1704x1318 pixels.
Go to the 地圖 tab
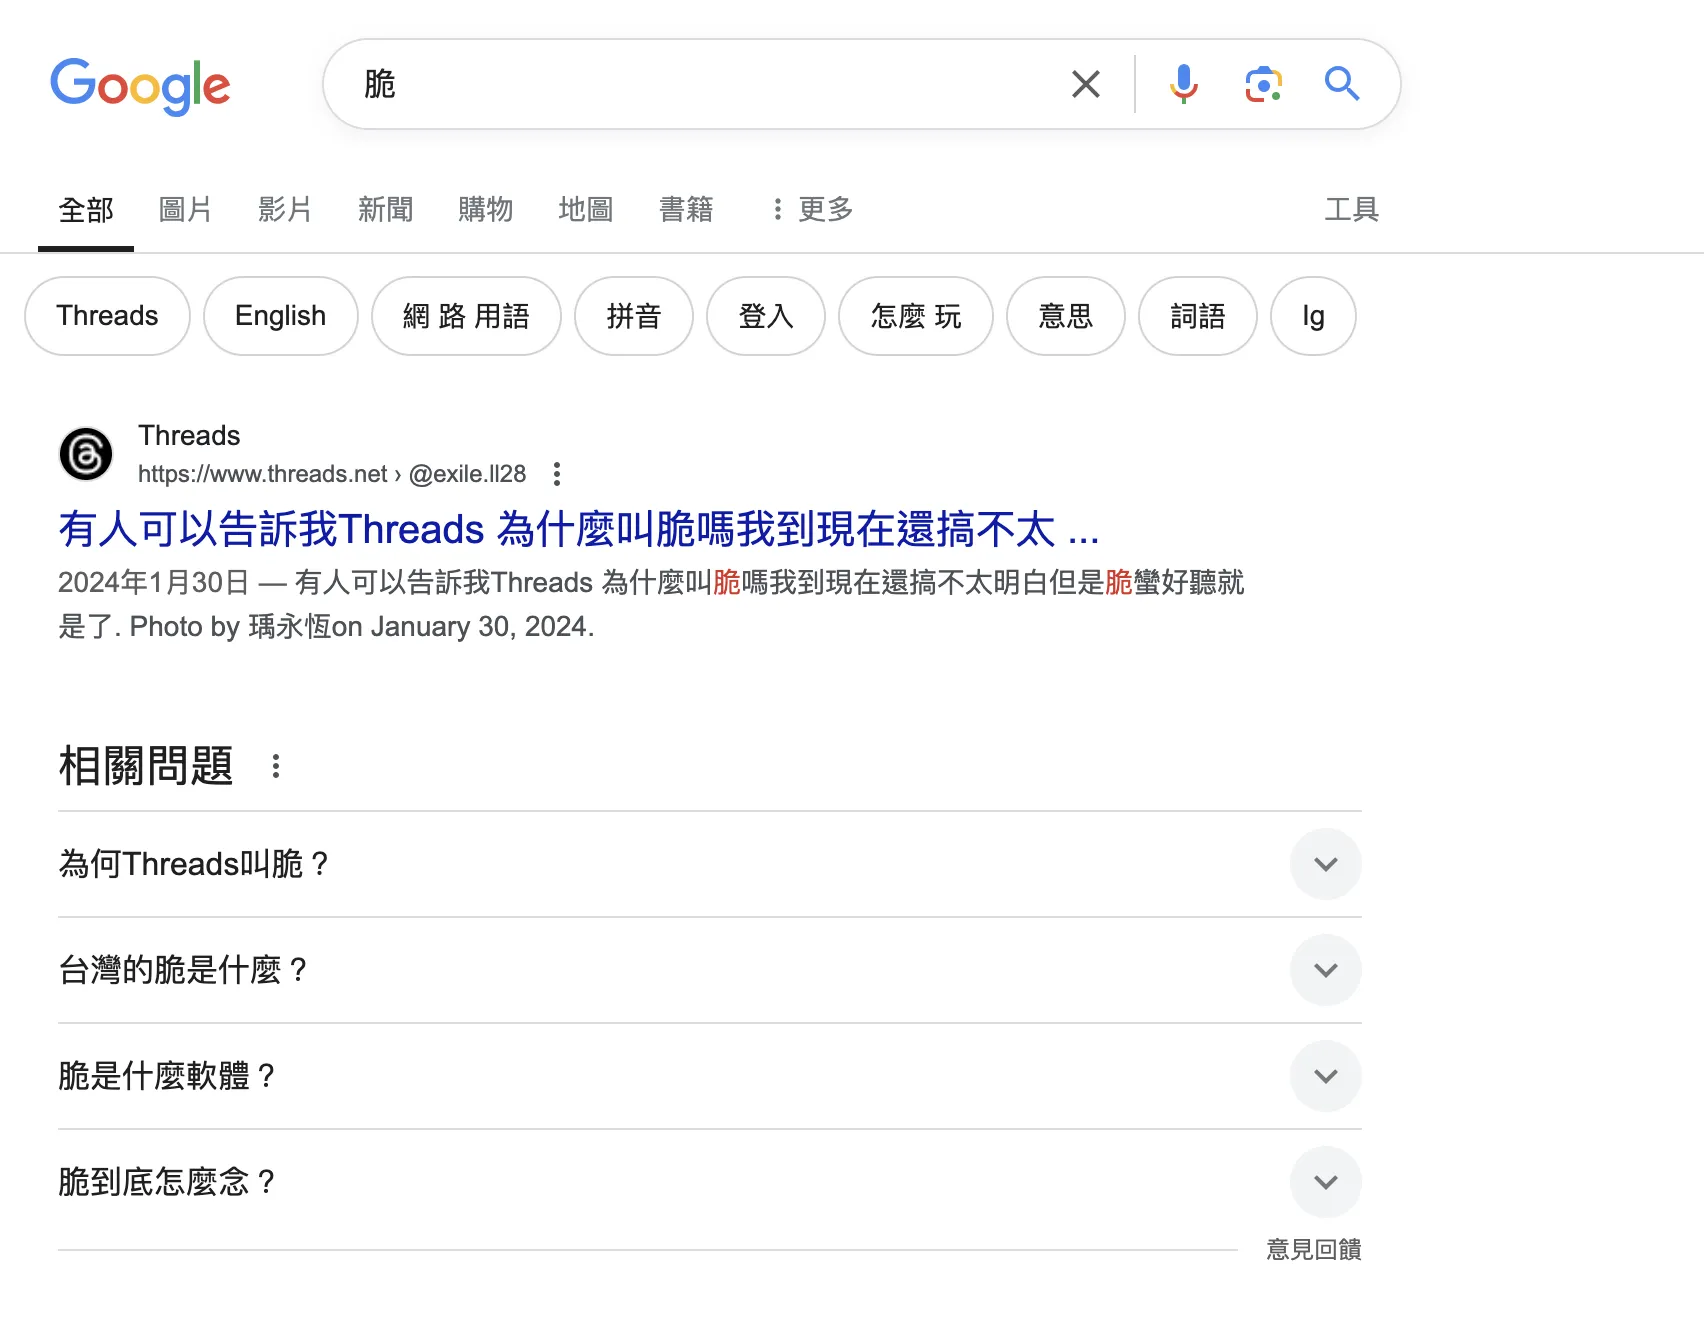point(585,210)
